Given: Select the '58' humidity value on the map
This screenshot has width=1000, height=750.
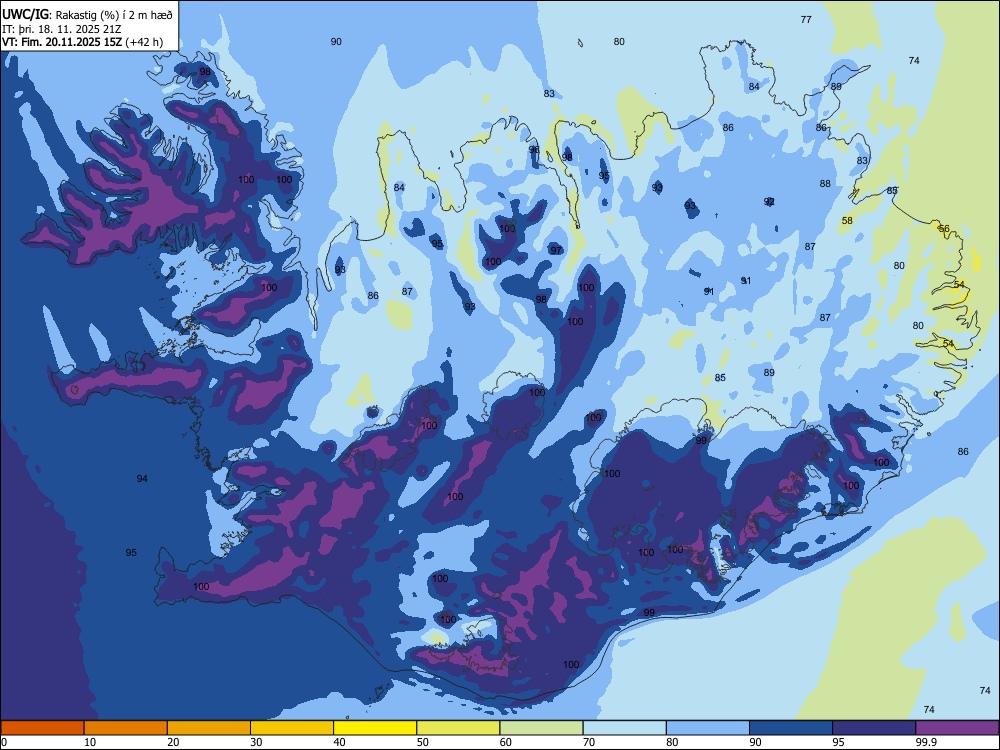Looking at the screenshot, I should coord(847,221).
